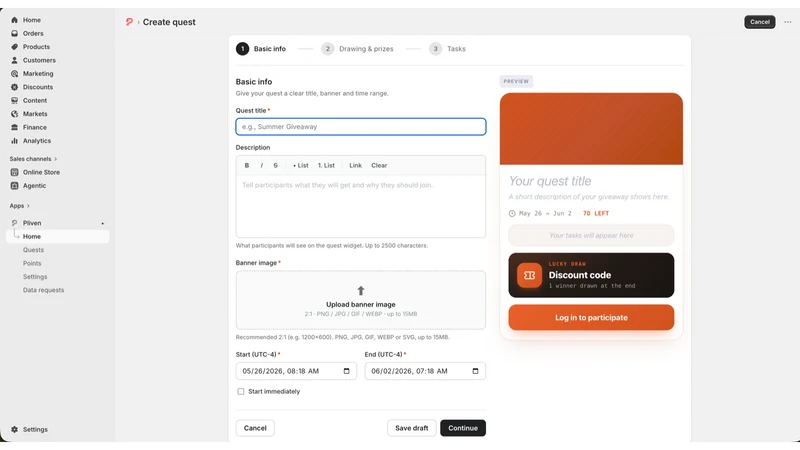Click the Content icon
This screenshot has height=450, width=800.
(14, 101)
